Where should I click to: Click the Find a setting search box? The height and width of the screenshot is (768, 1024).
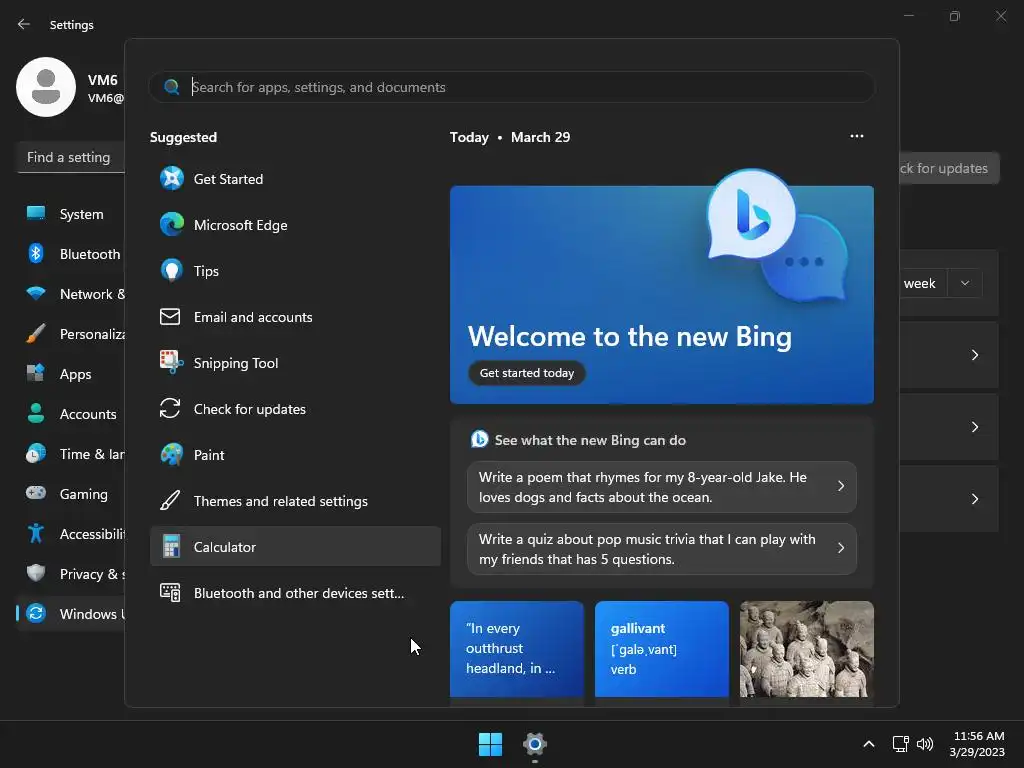pos(71,157)
